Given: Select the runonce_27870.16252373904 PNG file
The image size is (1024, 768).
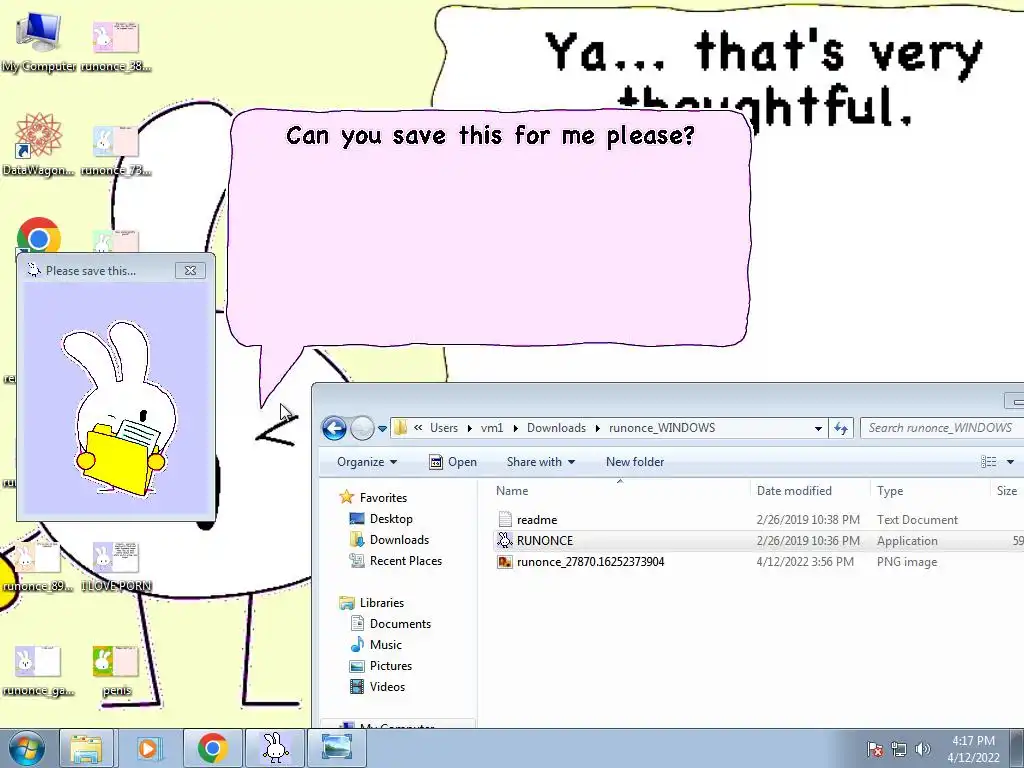Looking at the screenshot, I should pos(758,562).
